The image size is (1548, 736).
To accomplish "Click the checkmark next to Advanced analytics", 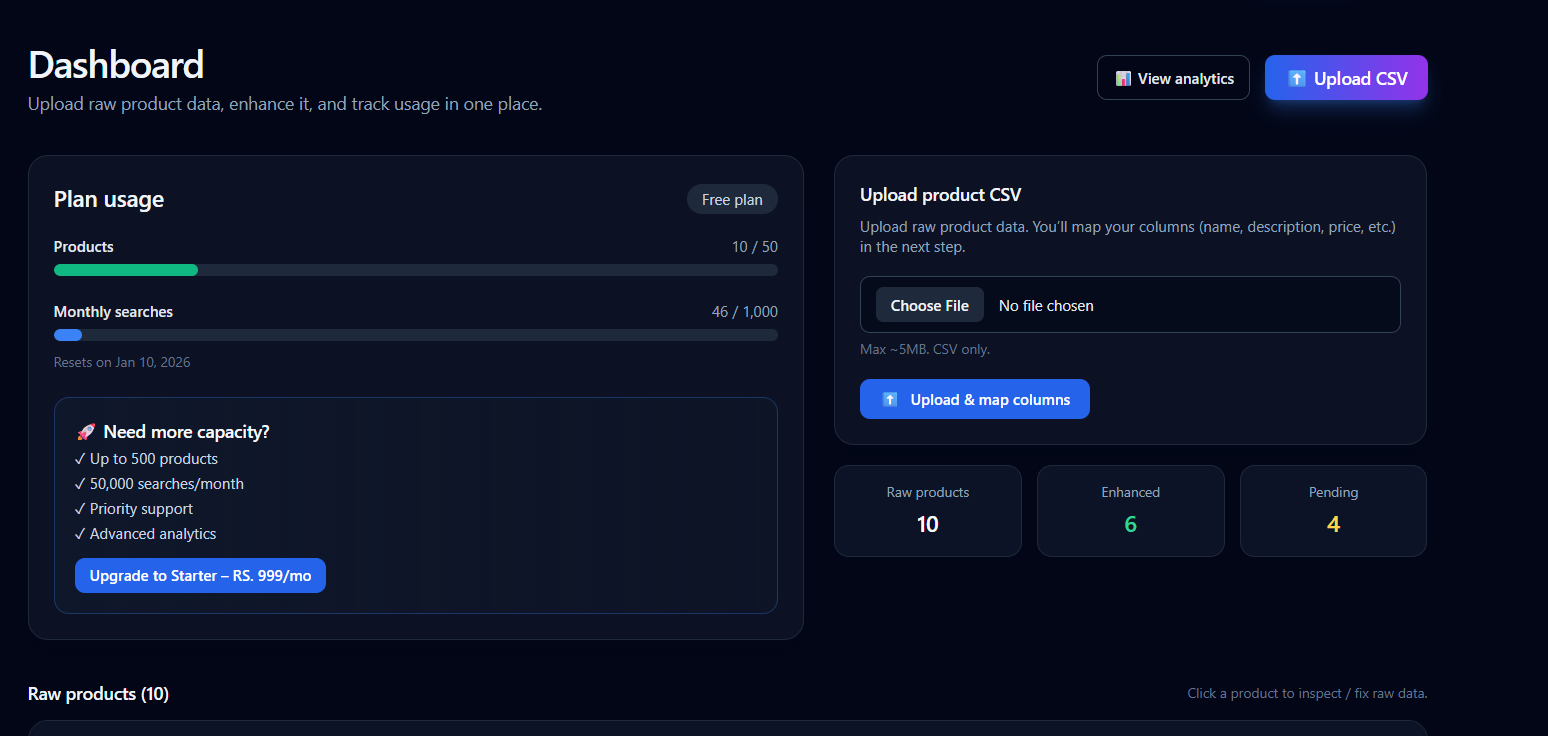I will click(x=80, y=533).
